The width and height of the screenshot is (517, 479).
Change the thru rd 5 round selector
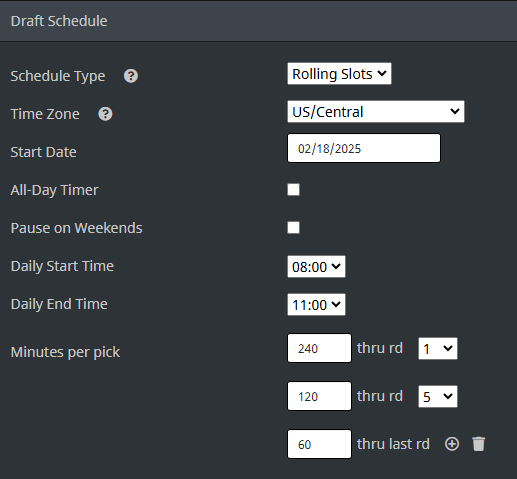click(x=438, y=397)
